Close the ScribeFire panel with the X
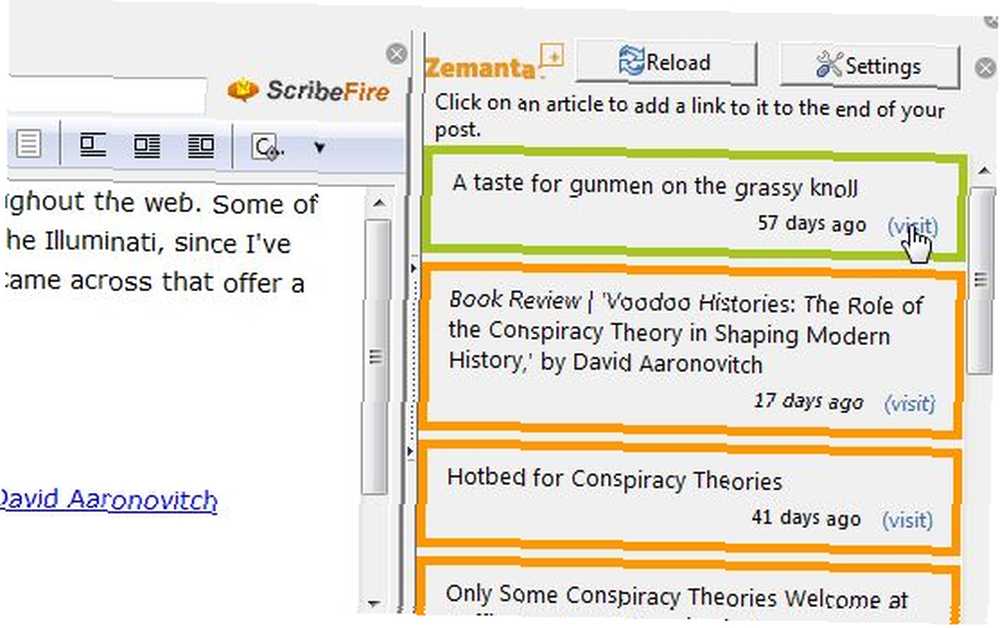This screenshot has height=628, width=1000. (397, 54)
